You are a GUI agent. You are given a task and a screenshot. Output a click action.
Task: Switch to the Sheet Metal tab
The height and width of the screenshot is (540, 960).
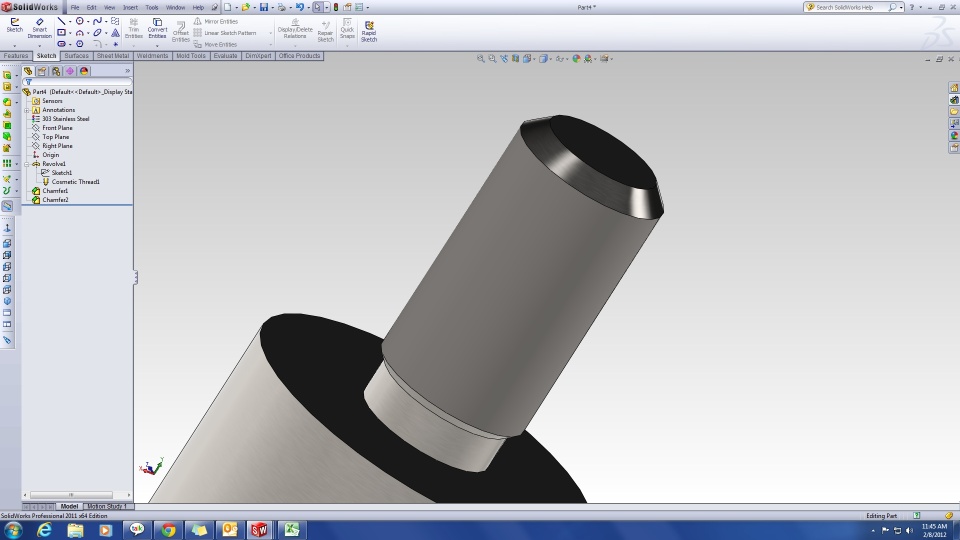point(113,56)
